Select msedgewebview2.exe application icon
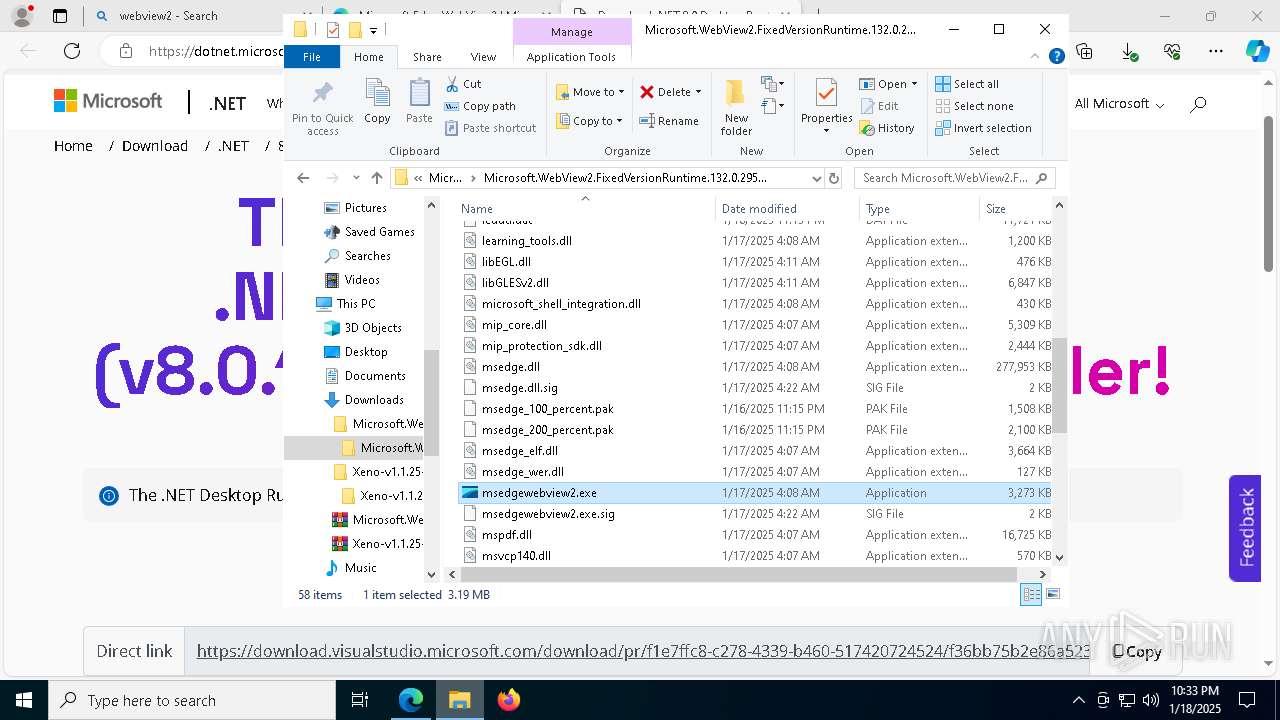The height and width of the screenshot is (720, 1280). [470, 493]
